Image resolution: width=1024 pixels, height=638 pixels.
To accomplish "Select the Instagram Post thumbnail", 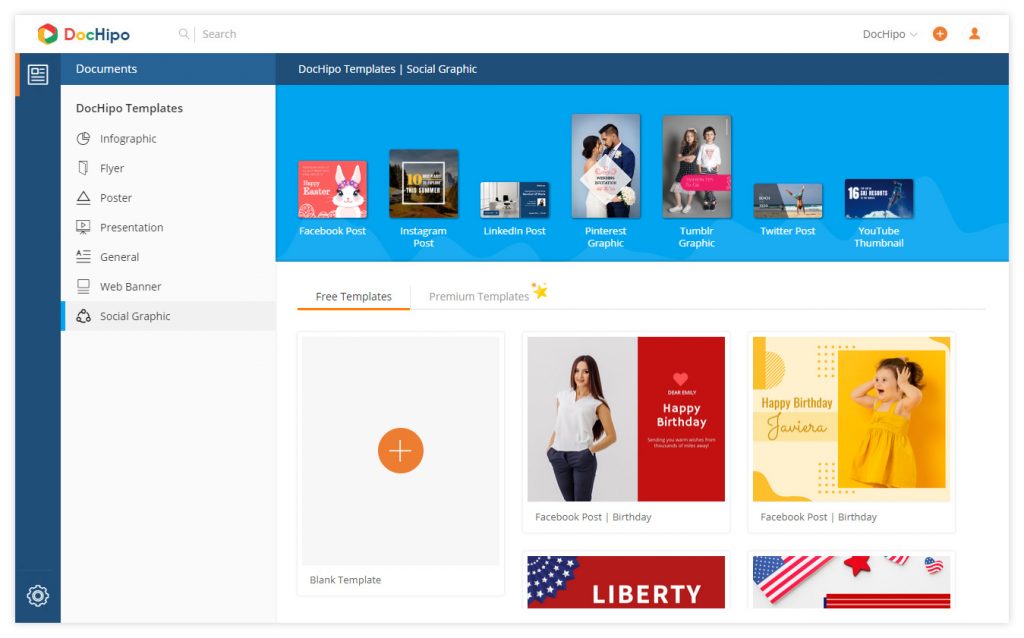I will coord(423,183).
